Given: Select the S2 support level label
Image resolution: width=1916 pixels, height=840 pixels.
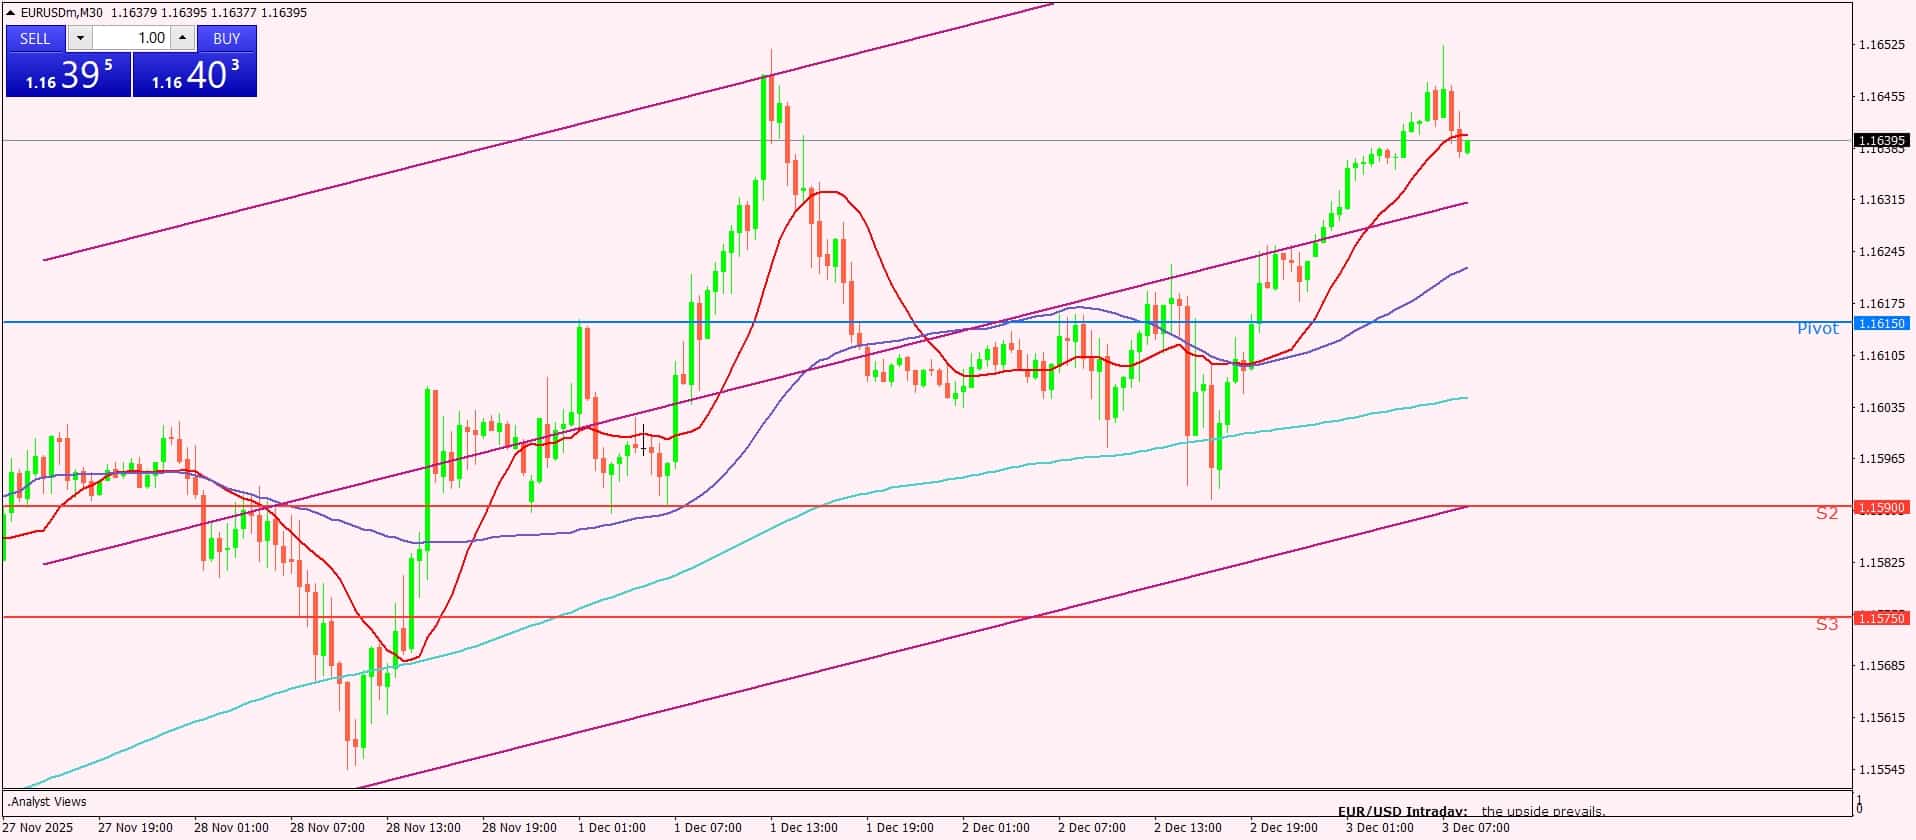Looking at the screenshot, I should pyautogui.click(x=1826, y=513).
